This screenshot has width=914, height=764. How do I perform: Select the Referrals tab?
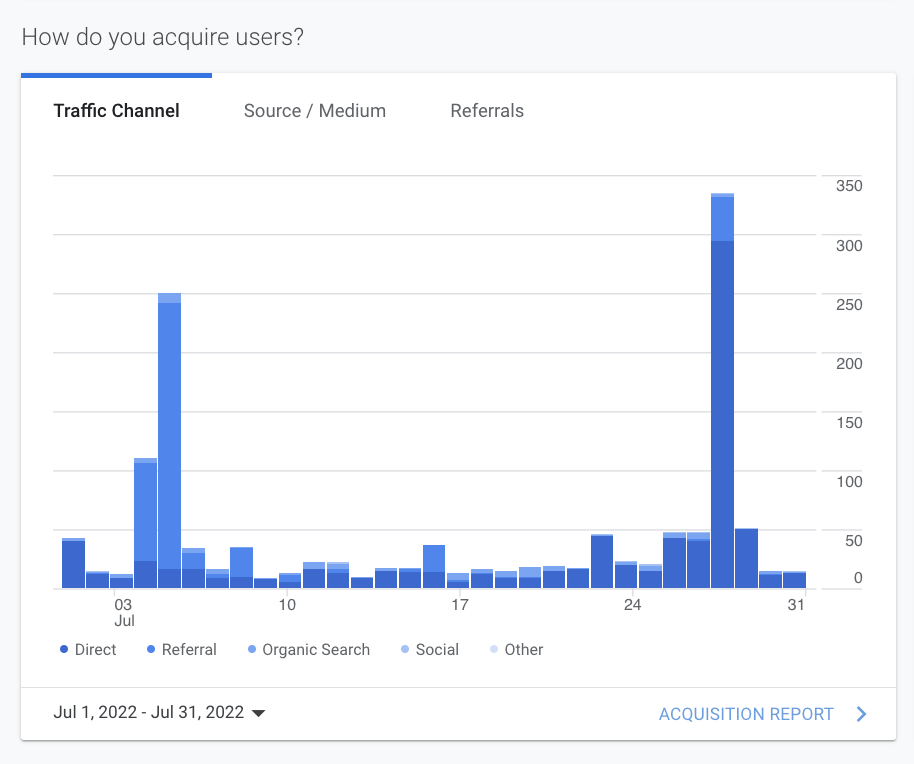(x=487, y=111)
